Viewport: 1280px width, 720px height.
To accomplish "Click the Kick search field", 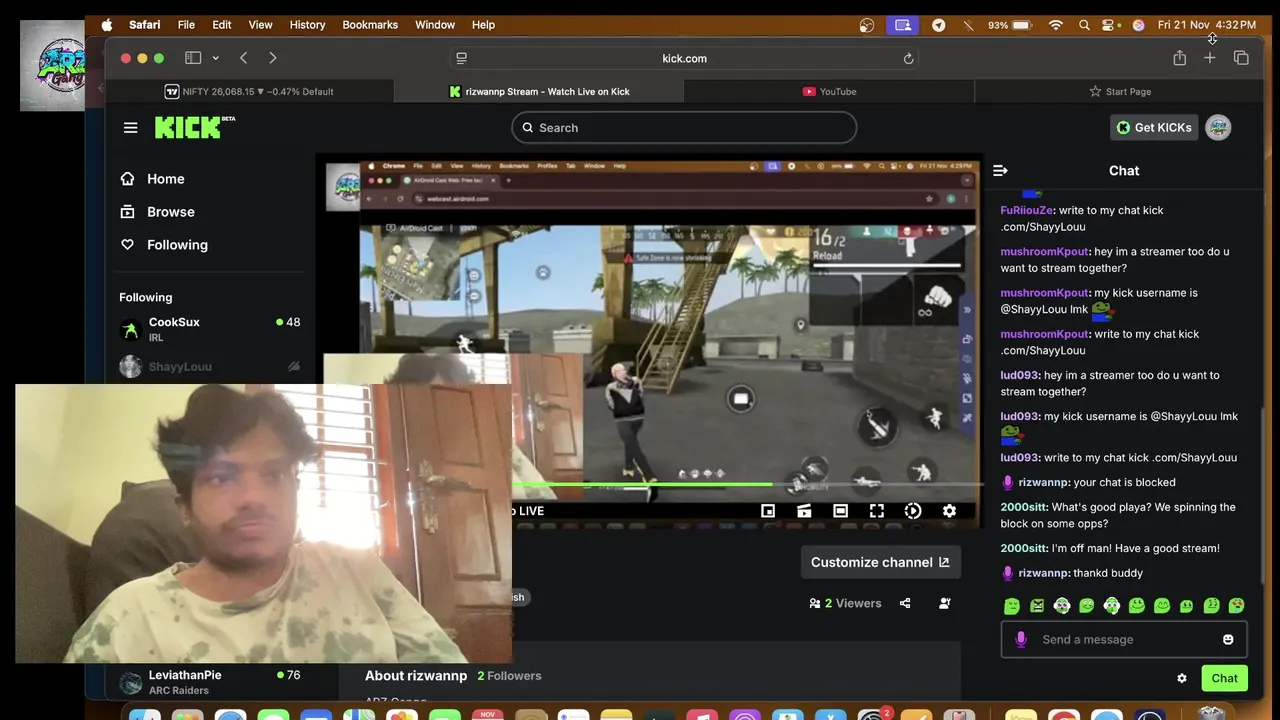I will click(x=684, y=128).
